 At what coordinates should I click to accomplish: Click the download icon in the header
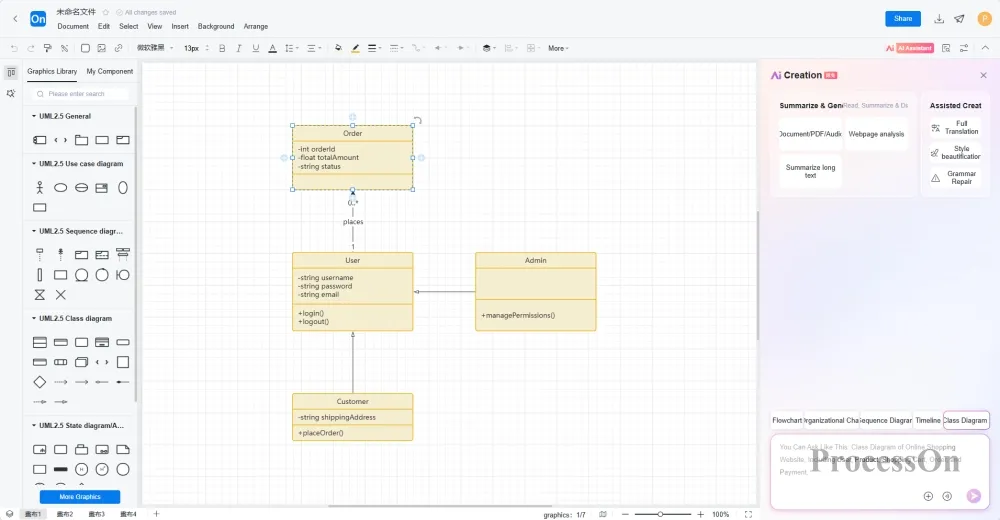(939, 19)
